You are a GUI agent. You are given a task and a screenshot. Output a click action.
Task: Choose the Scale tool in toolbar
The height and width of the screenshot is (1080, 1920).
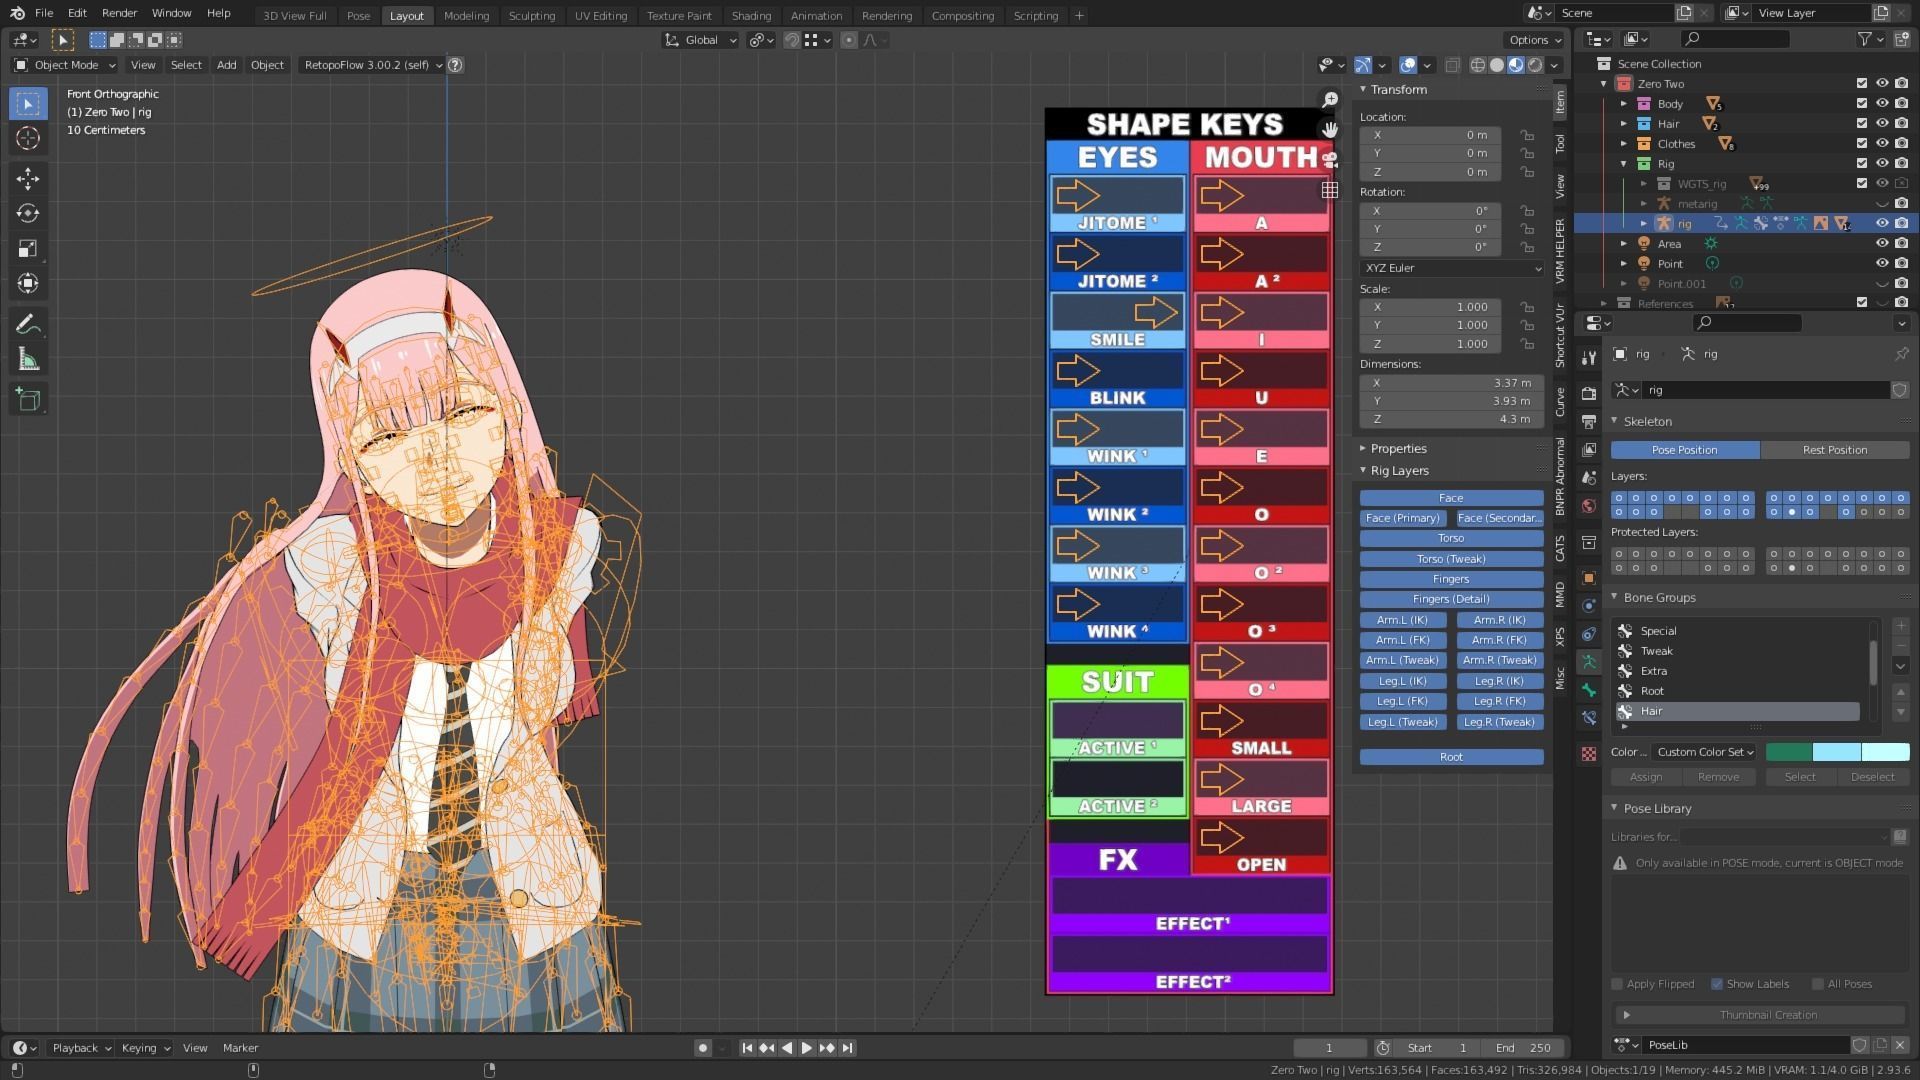tap(28, 249)
